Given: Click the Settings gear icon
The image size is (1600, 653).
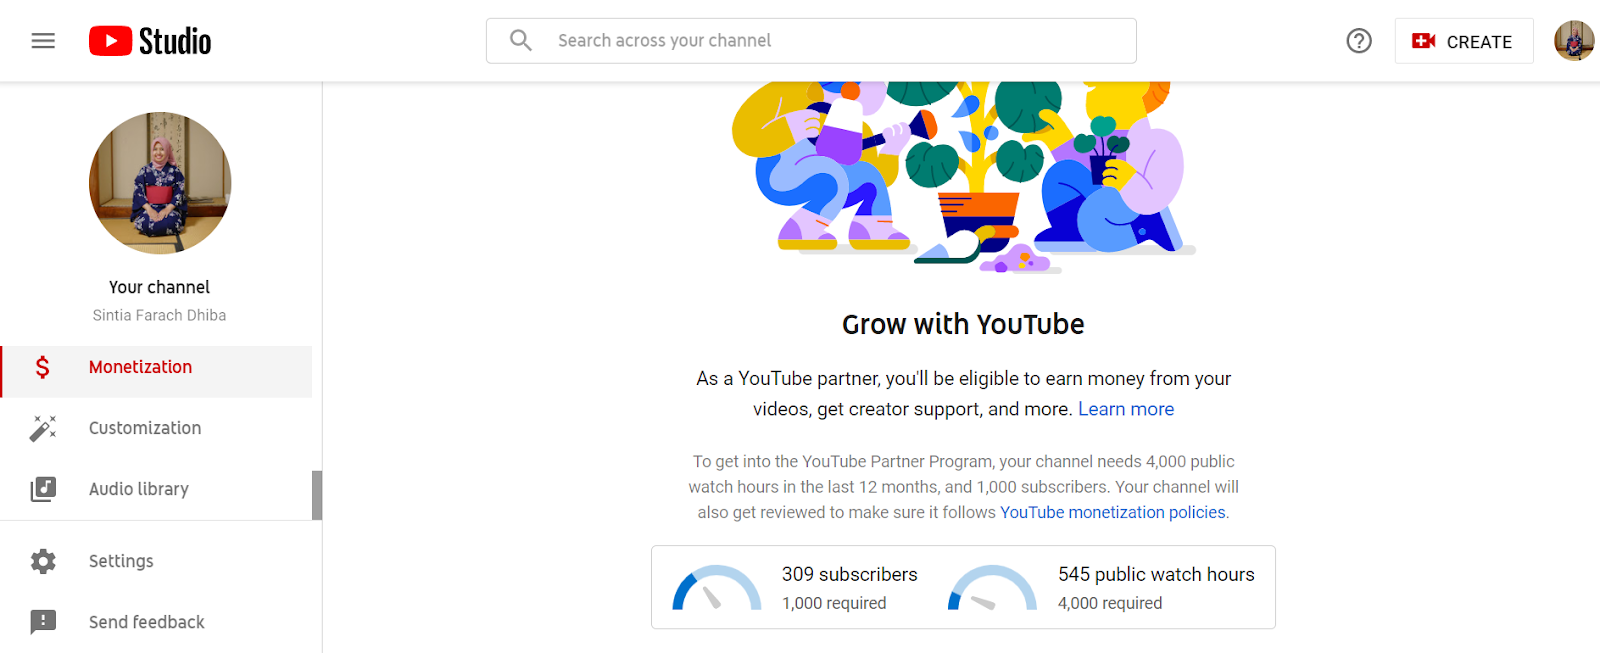Looking at the screenshot, I should pyautogui.click(x=43, y=561).
